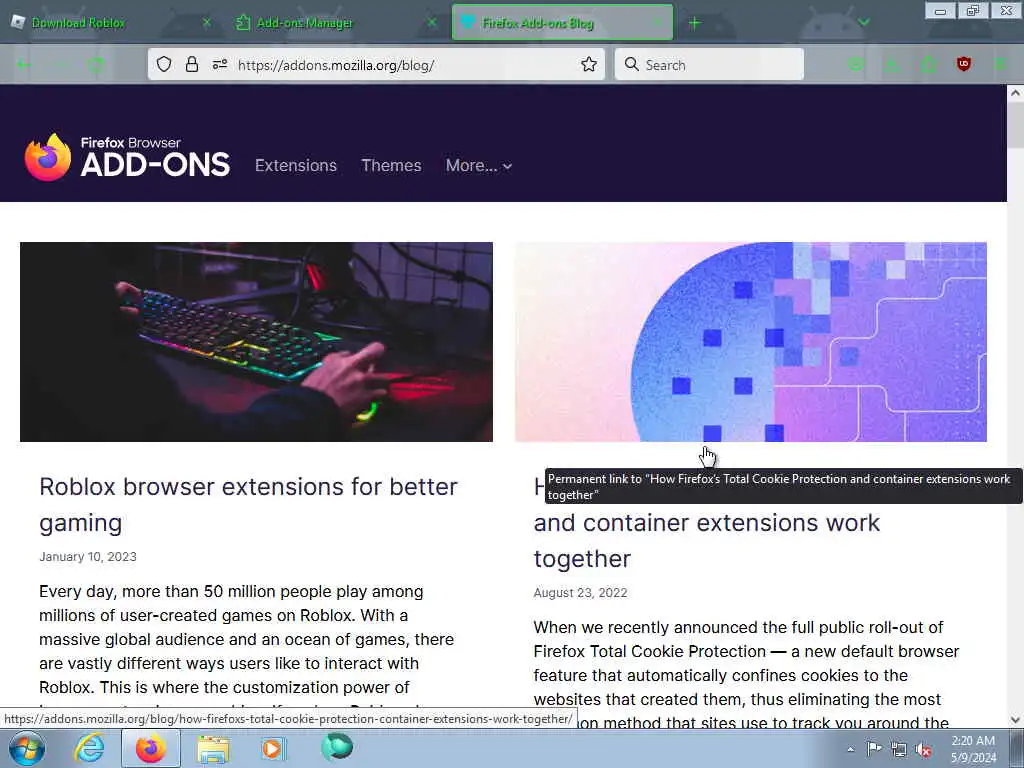The height and width of the screenshot is (768, 1024).
Task: Open the 'and container extensions work together' heading link
Action: click(707, 540)
